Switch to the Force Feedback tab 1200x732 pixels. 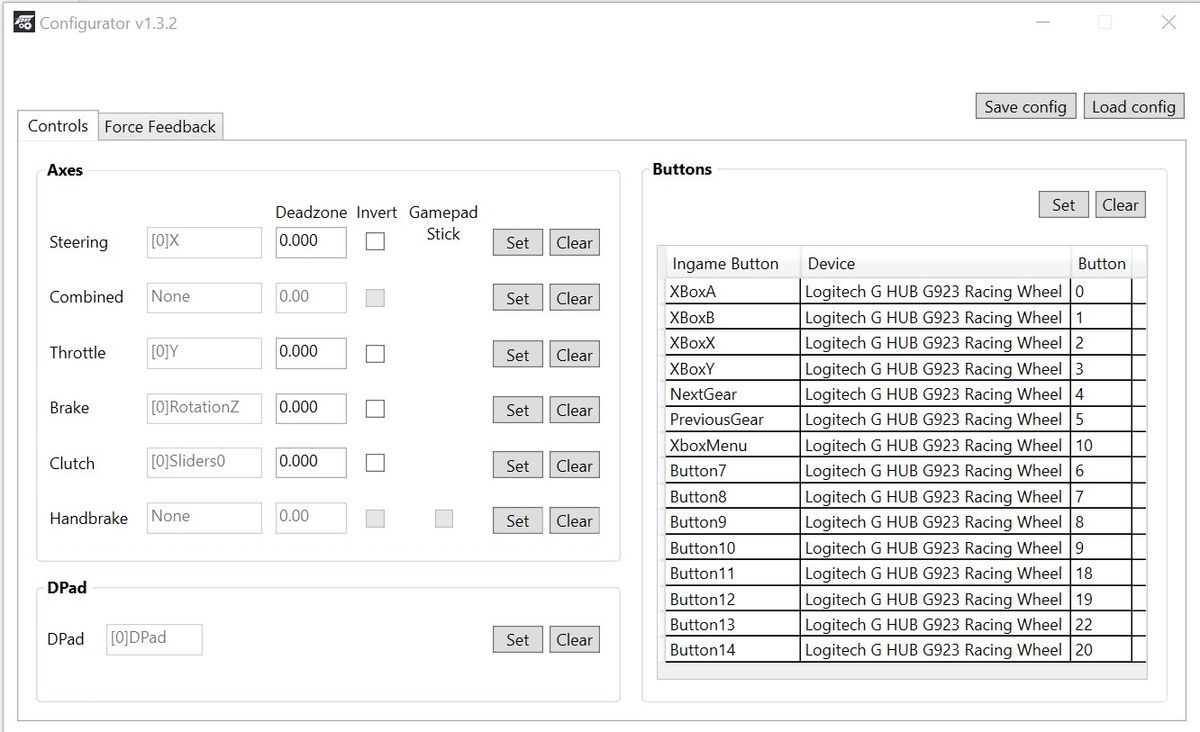[160, 127]
